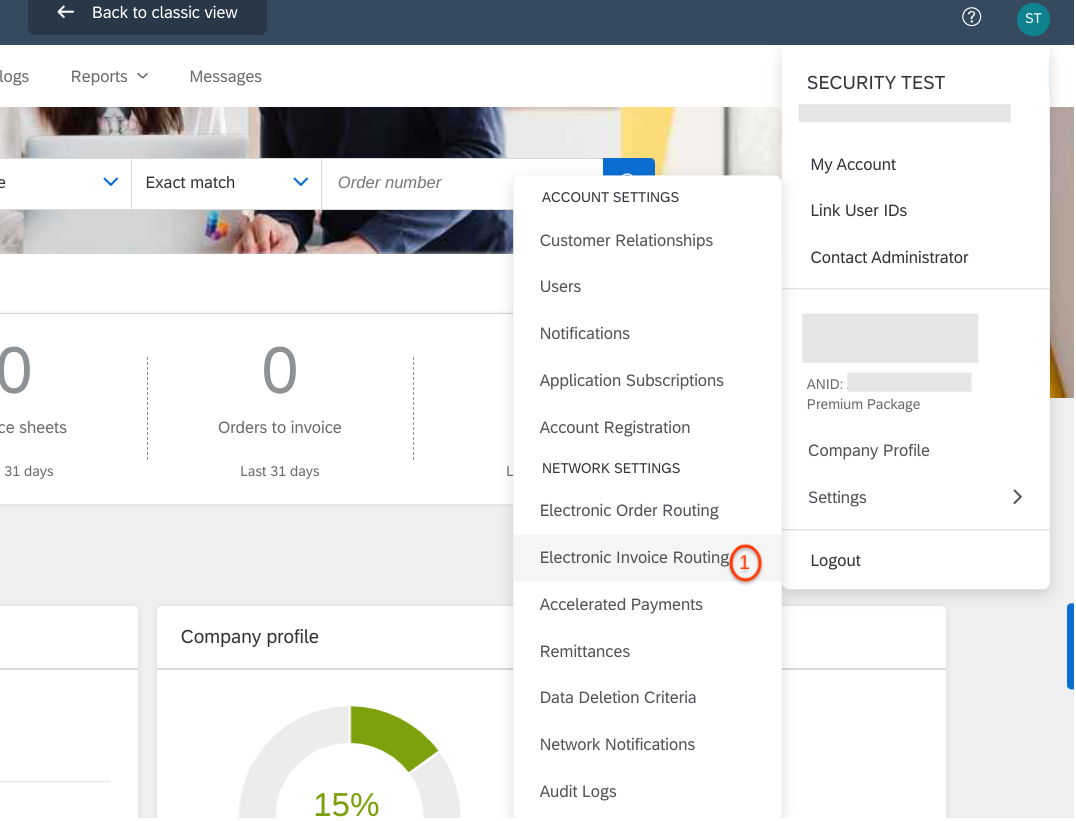
Task: Select Remittances
Action: tap(585, 651)
